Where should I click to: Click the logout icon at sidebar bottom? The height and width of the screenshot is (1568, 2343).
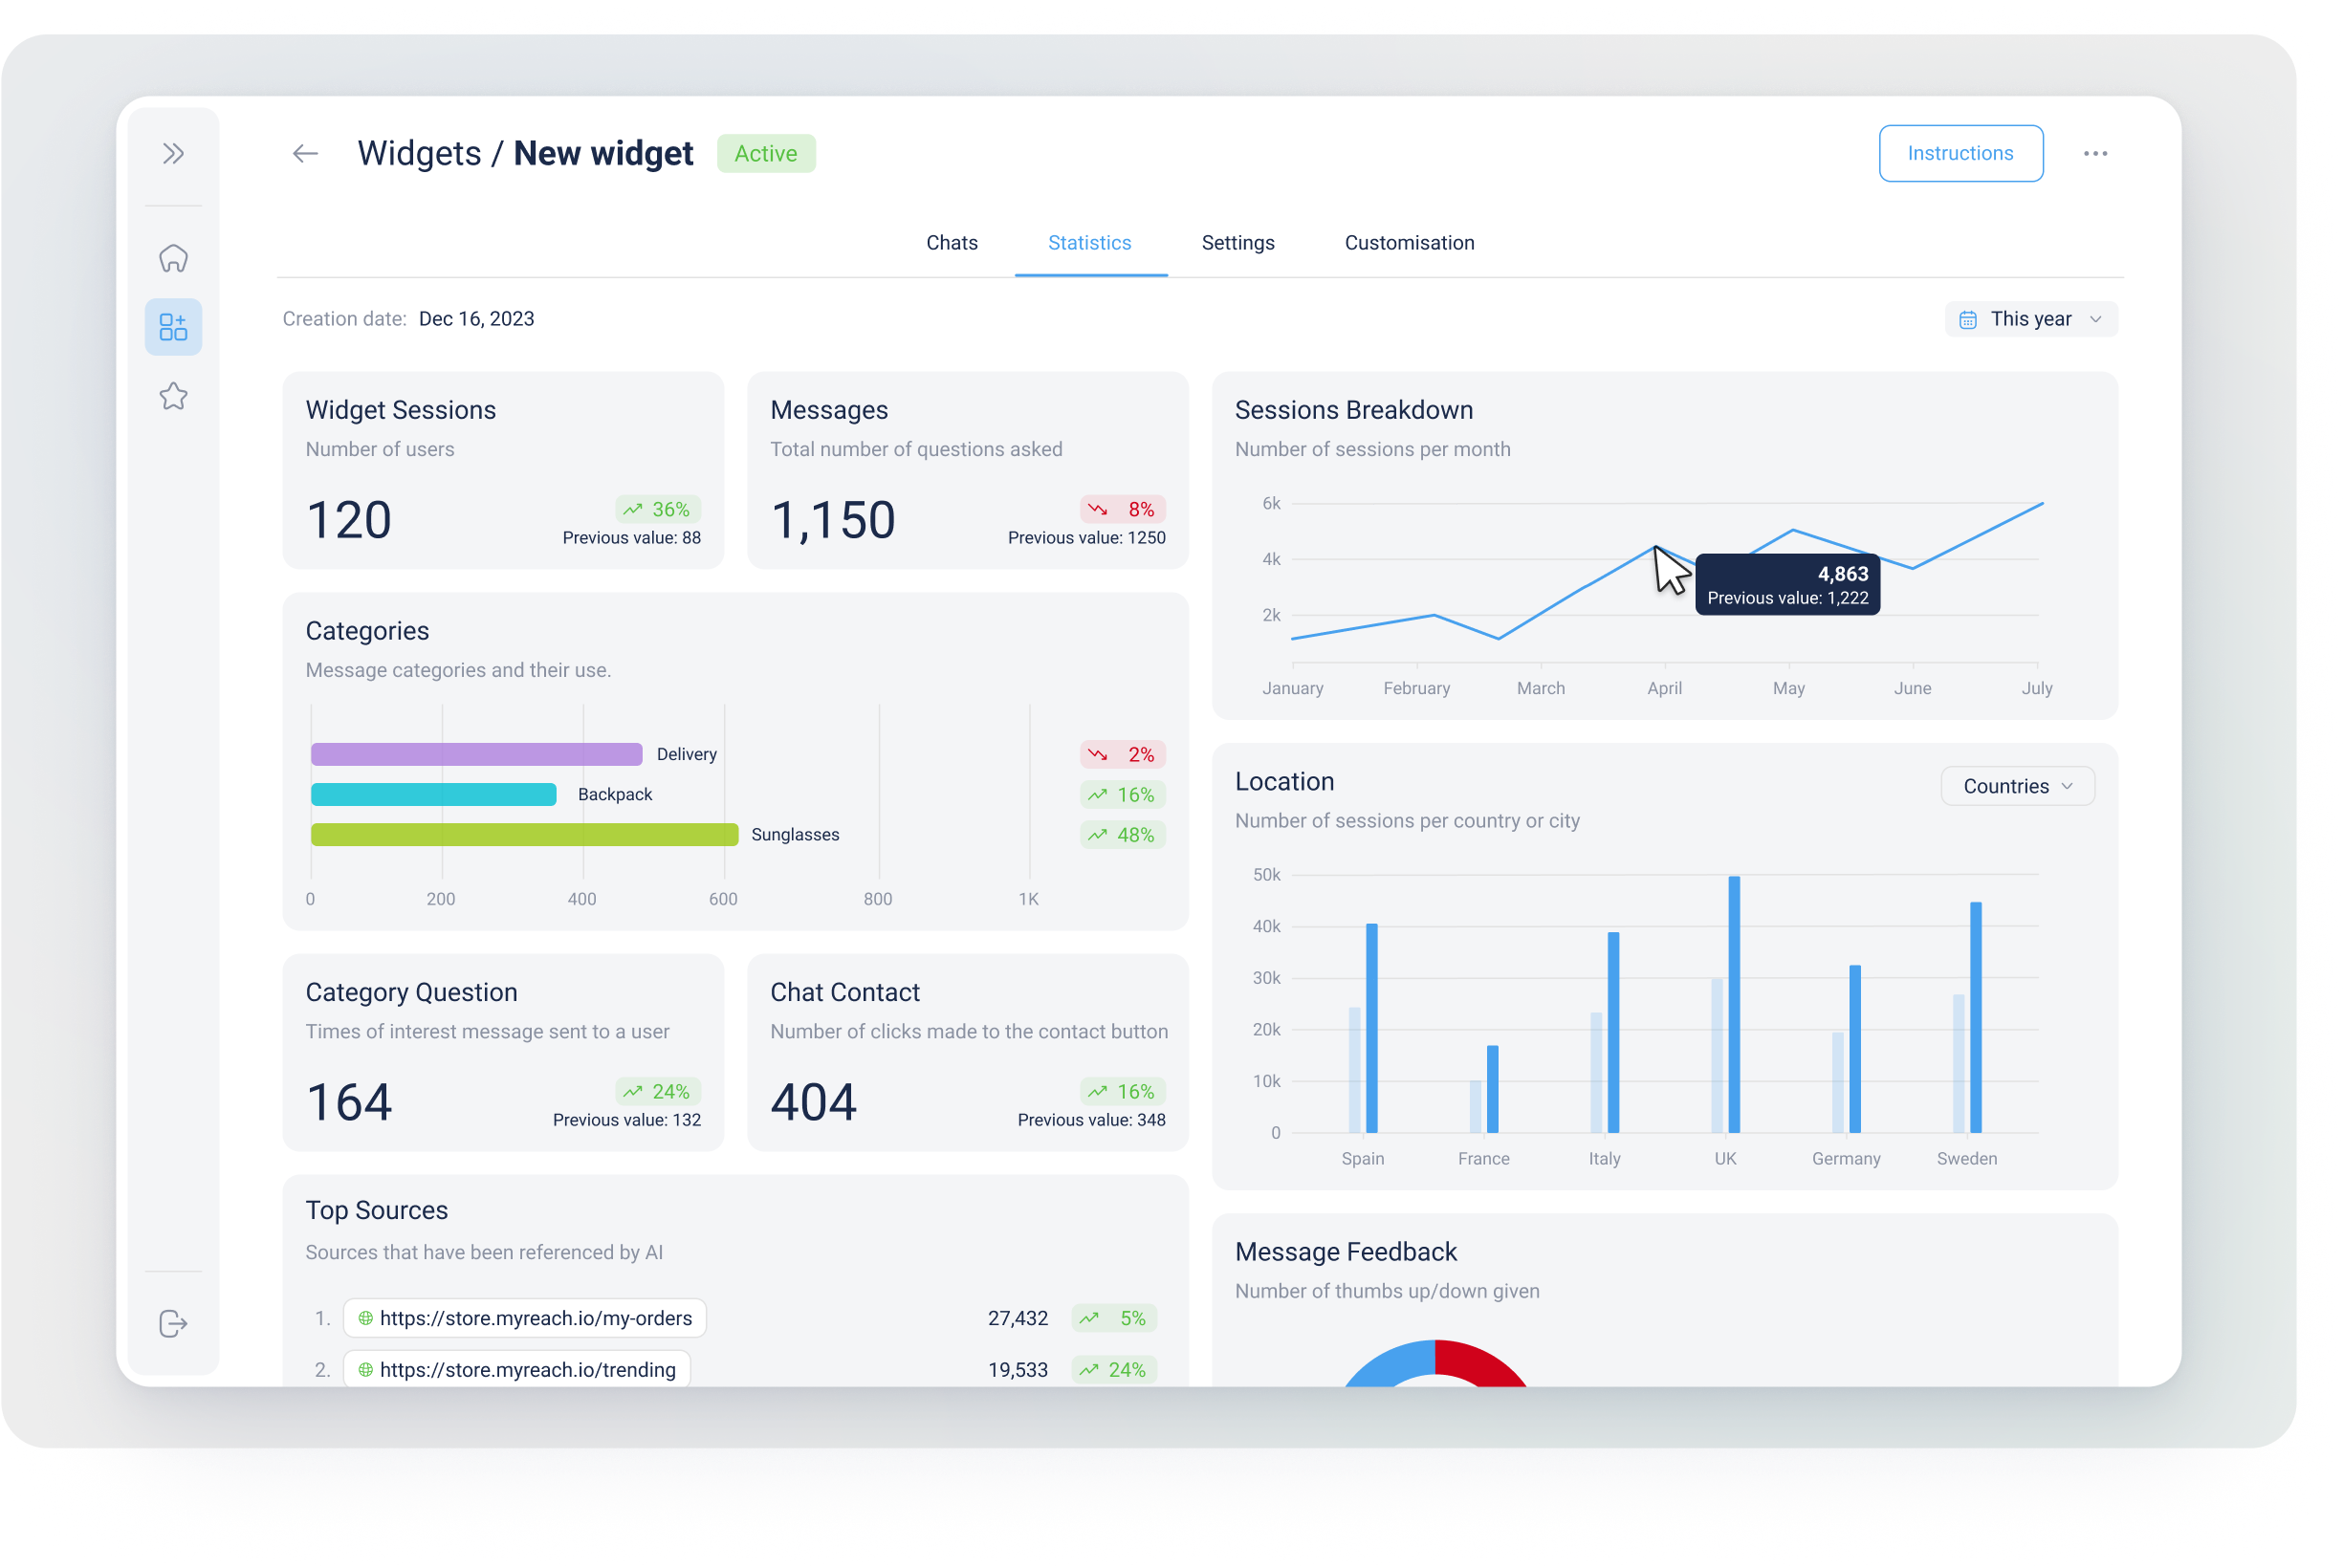coord(173,1323)
